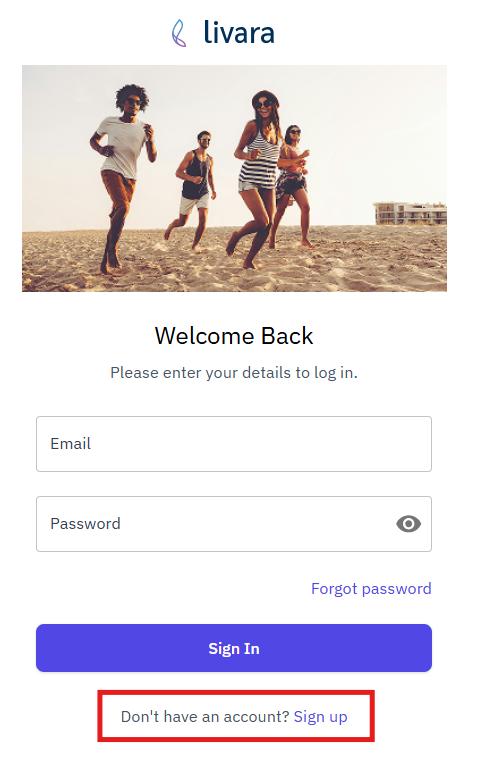Image resolution: width=501 pixels, height=765 pixels.
Task: Click the man in white t-shirt
Action: pos(122,171)
